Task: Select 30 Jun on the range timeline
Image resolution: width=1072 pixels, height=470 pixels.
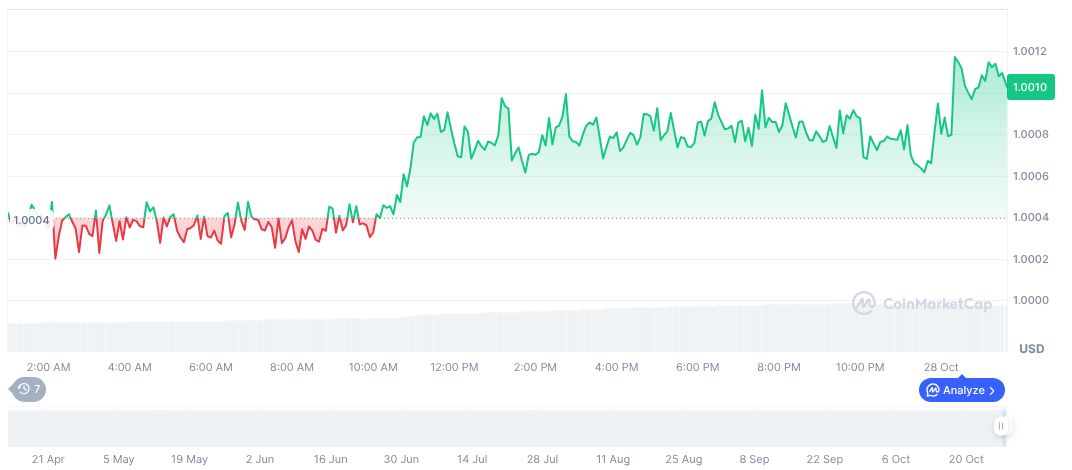Action: (402, 459)
